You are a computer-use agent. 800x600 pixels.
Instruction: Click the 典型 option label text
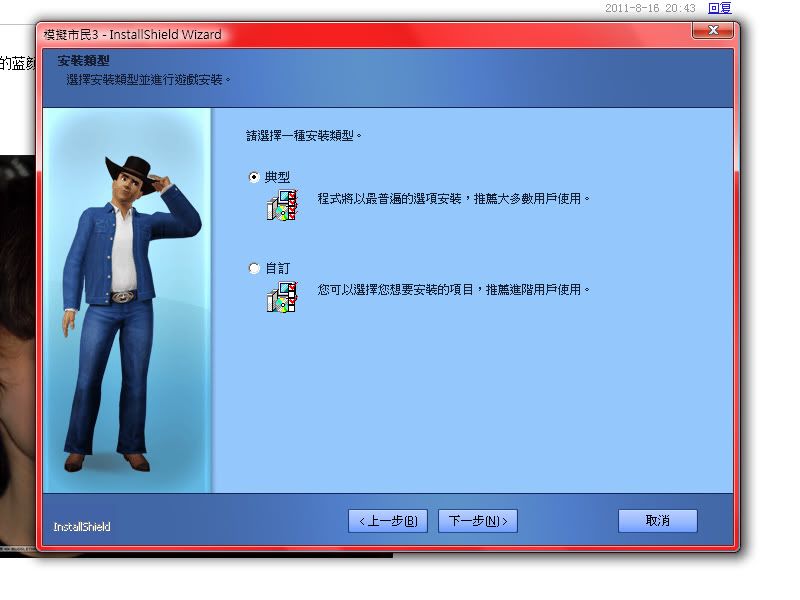click(x=277, y=177)
